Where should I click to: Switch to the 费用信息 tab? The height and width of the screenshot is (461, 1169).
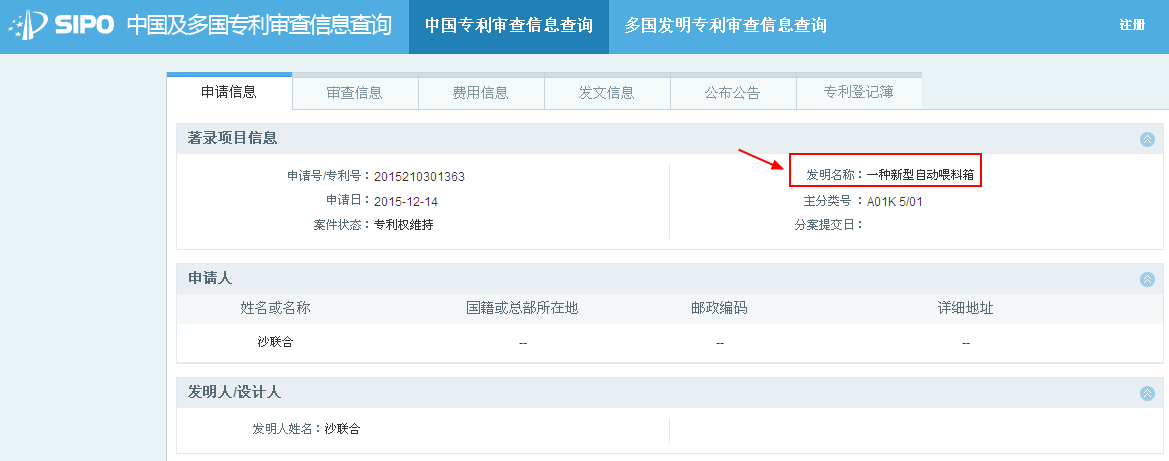pyautogui.click(x=481, y=93)
